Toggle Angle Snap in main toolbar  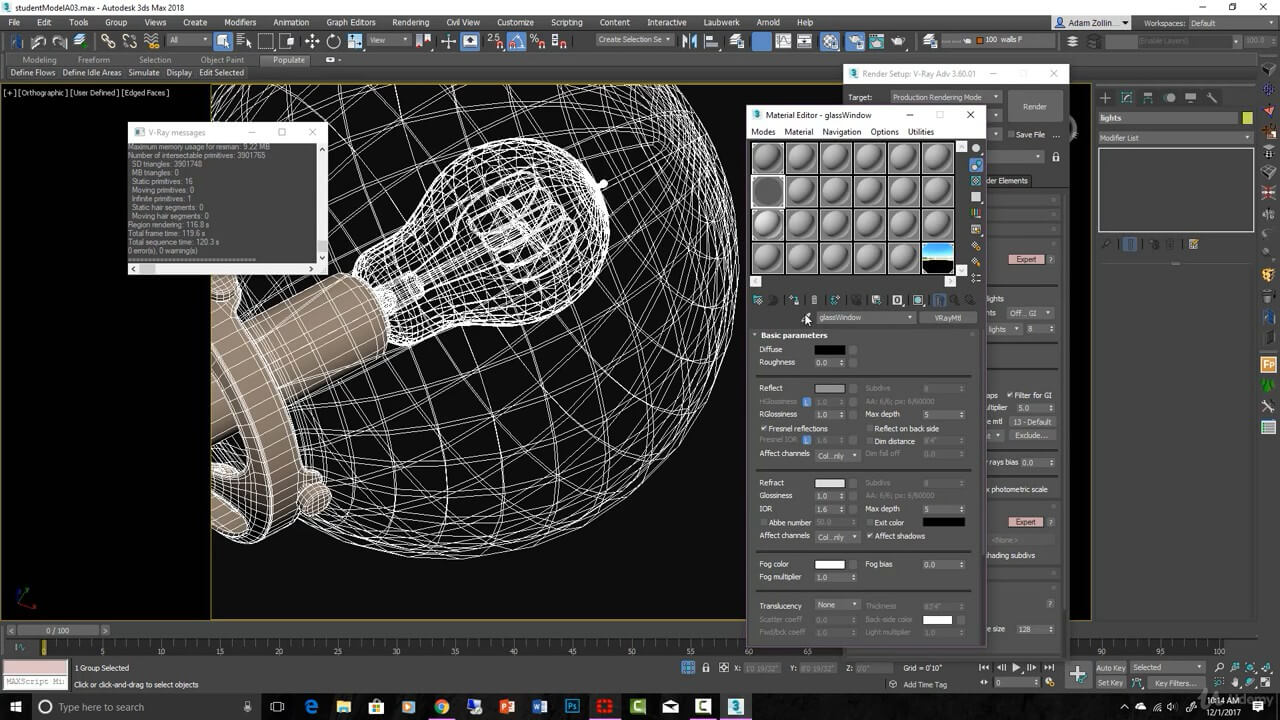coord(517,41)
